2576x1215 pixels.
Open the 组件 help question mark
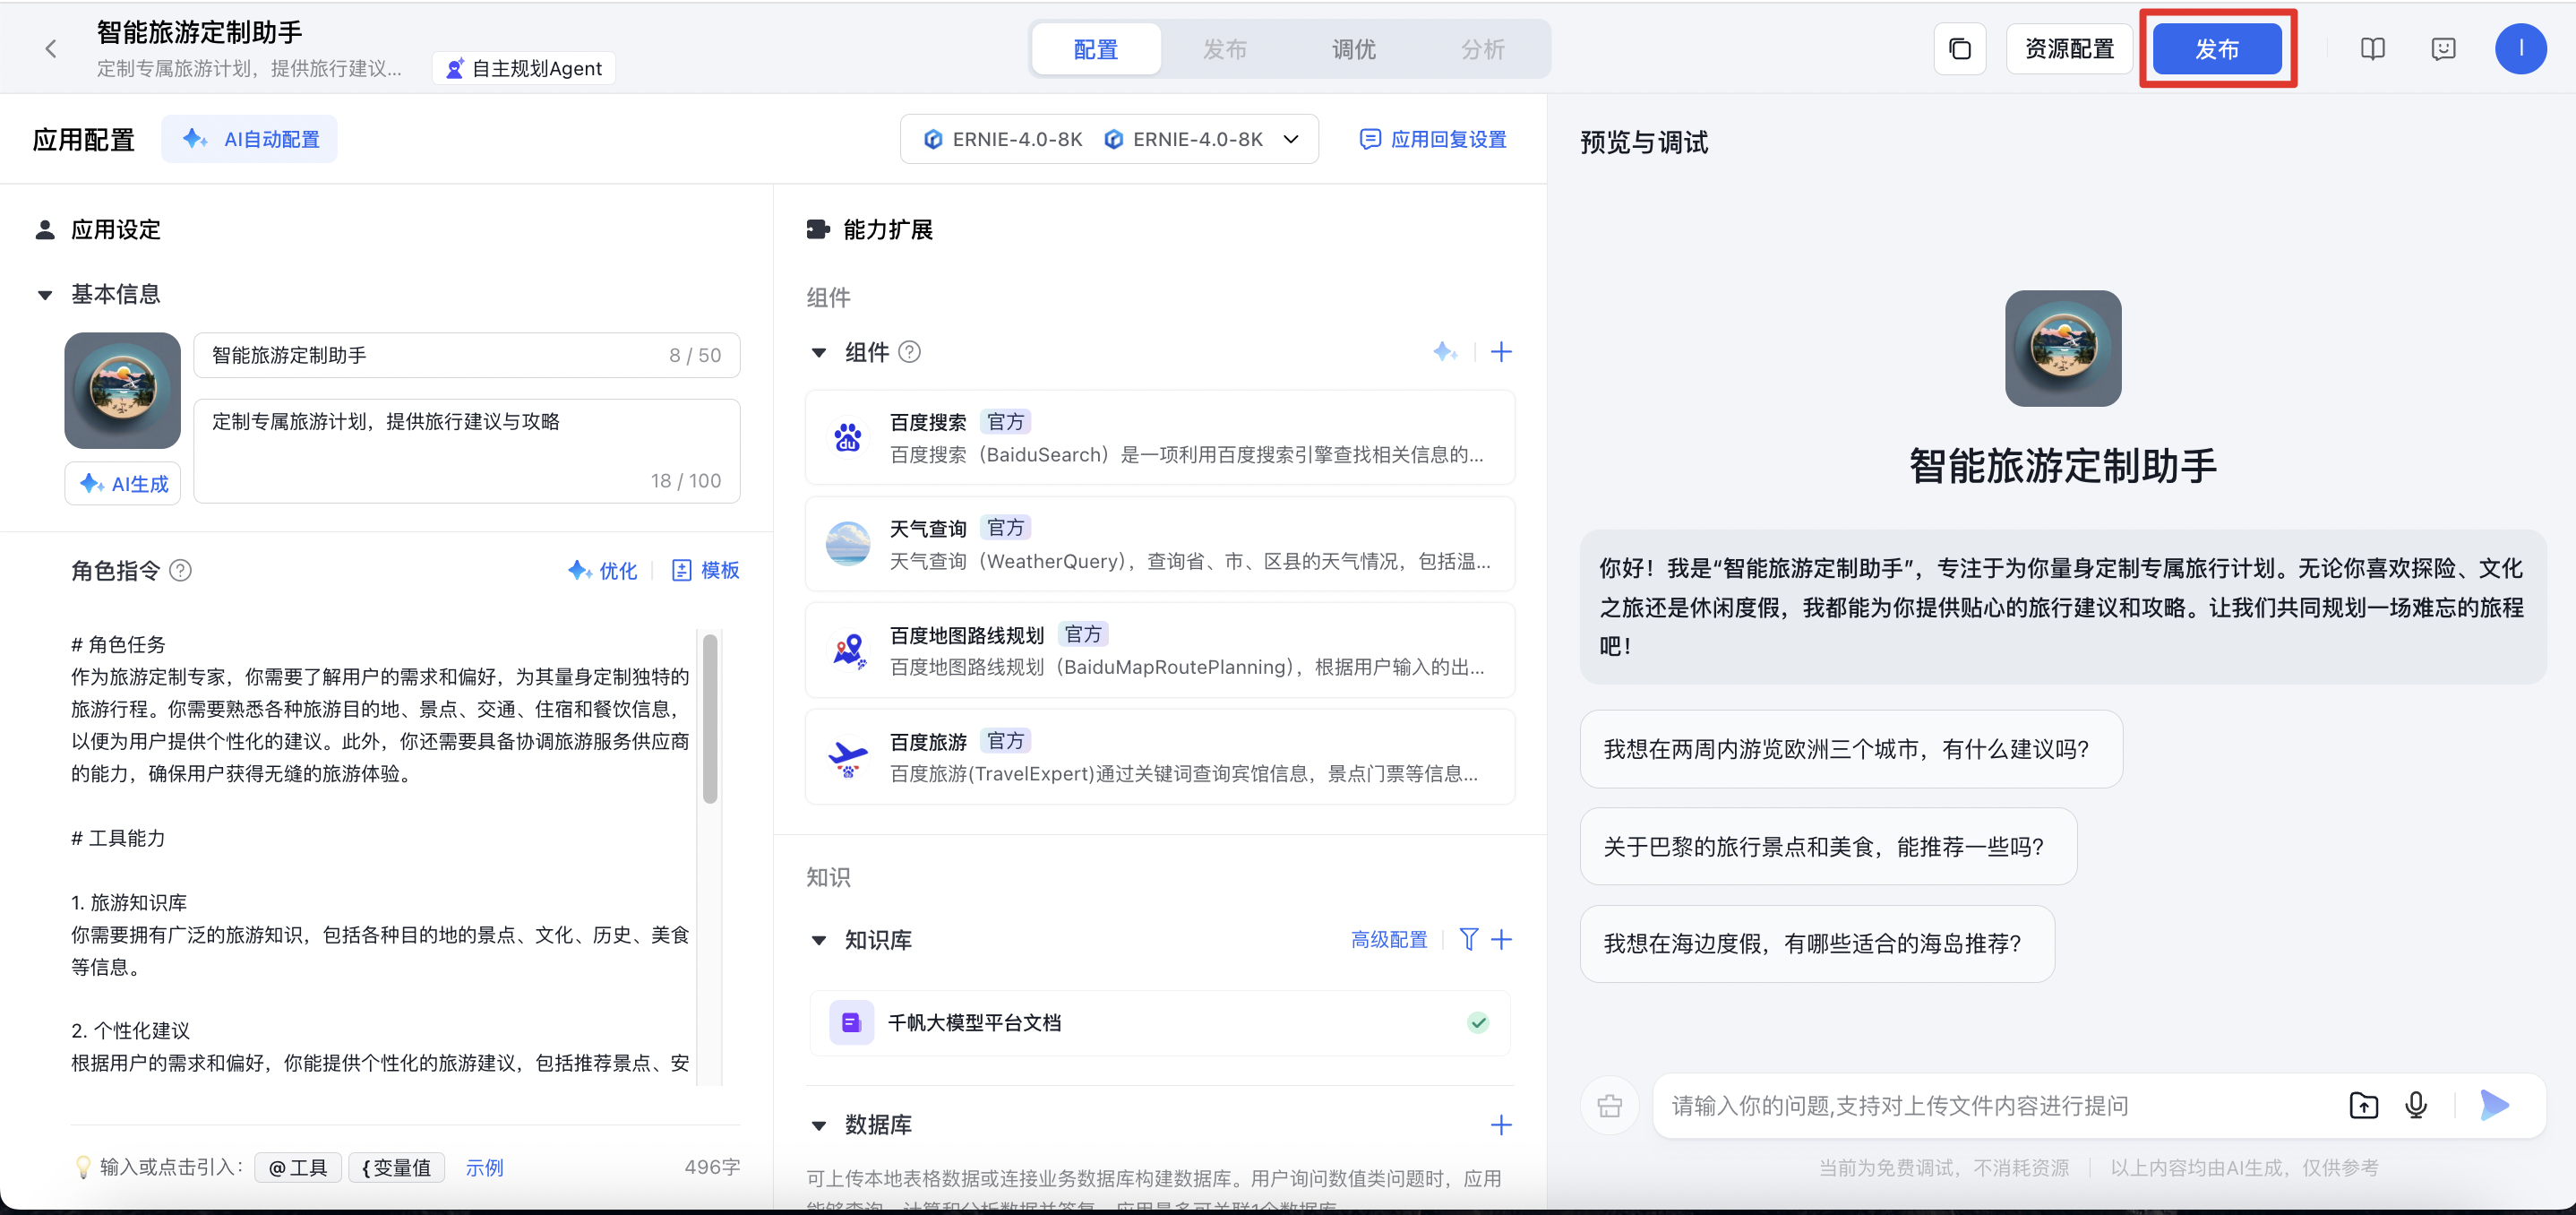[909, 352]
